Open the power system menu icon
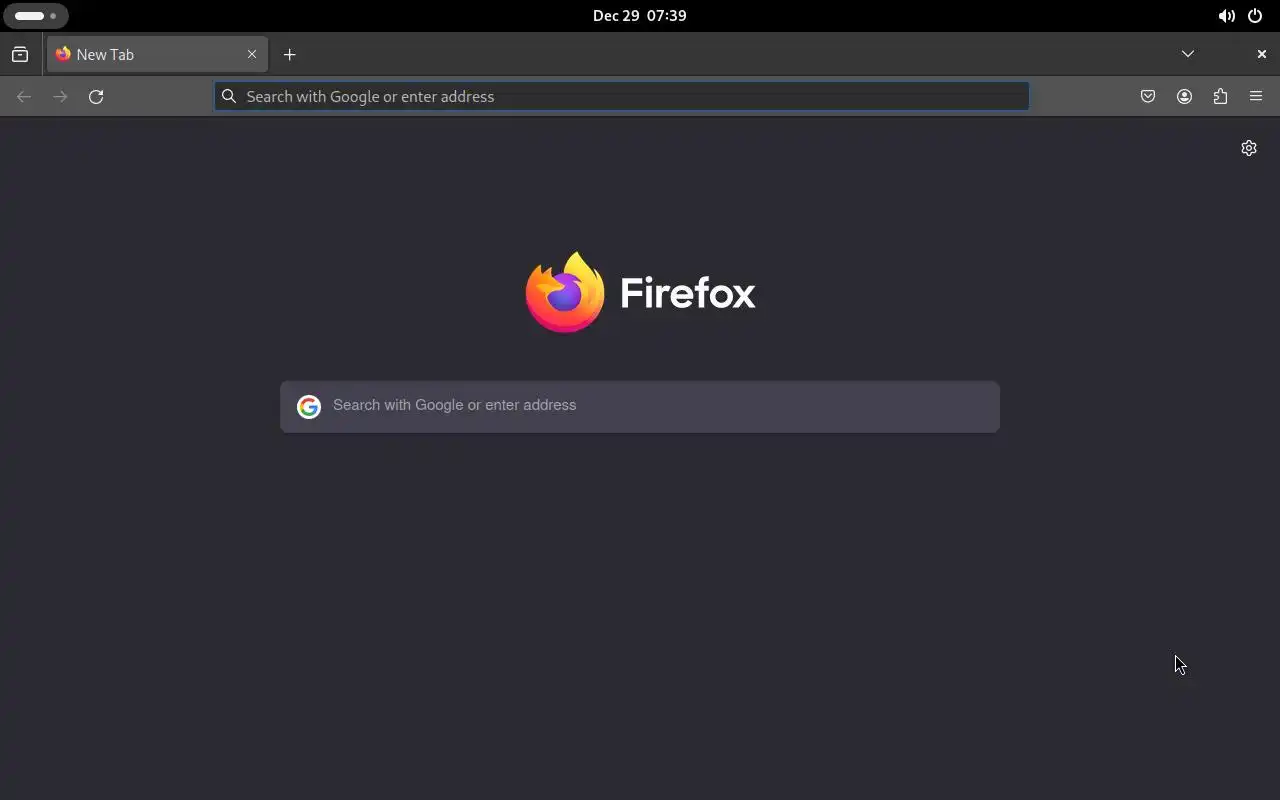This screenshot has height=800, width=1280. [1255, 16]
